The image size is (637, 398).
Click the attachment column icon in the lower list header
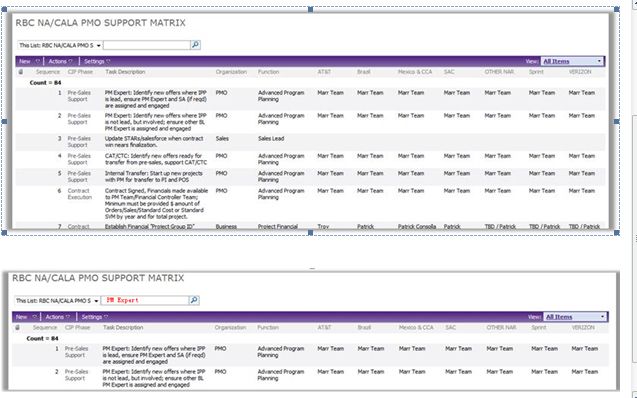tap(17, 327)
